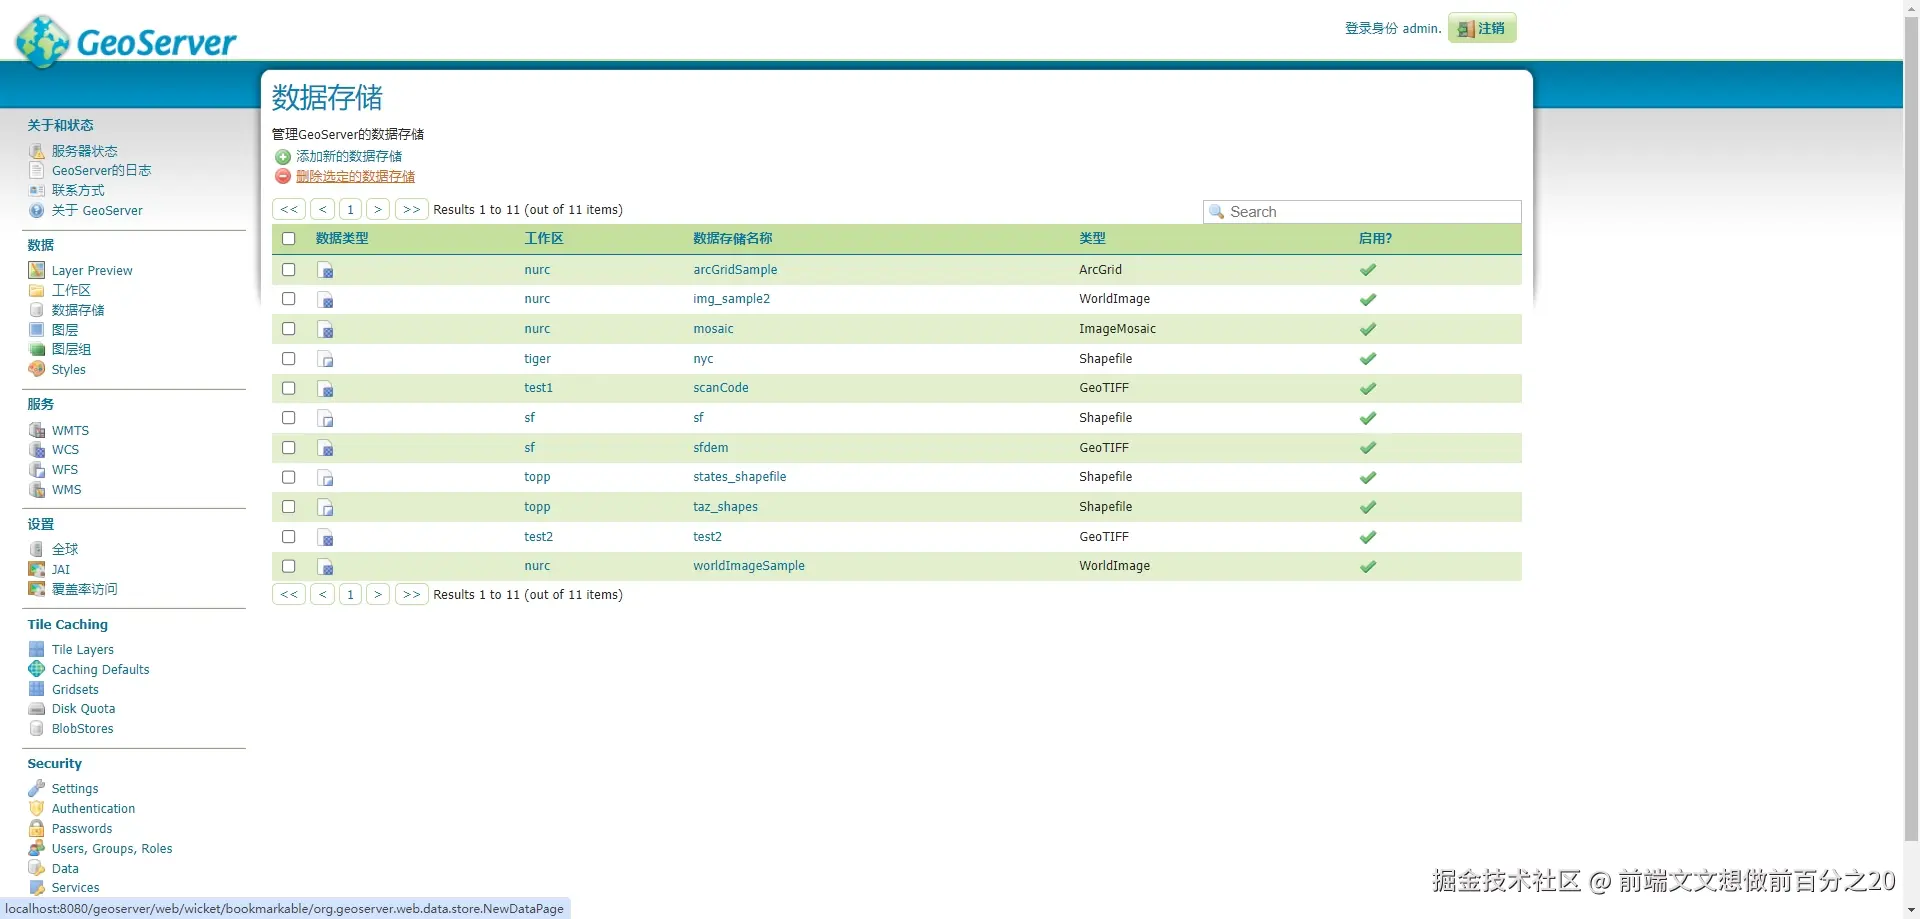Check the arcGridSample row checkbox
This screenshot has height=919, width=1920.
point(289,270)
